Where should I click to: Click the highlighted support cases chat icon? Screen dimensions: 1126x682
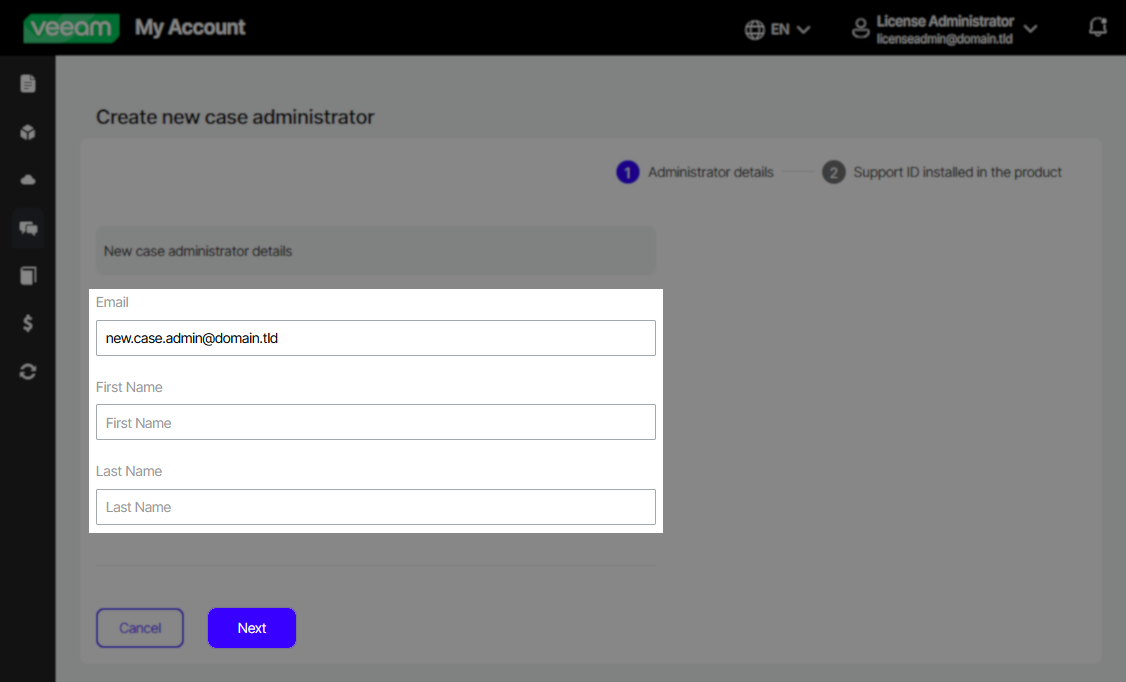26,227
